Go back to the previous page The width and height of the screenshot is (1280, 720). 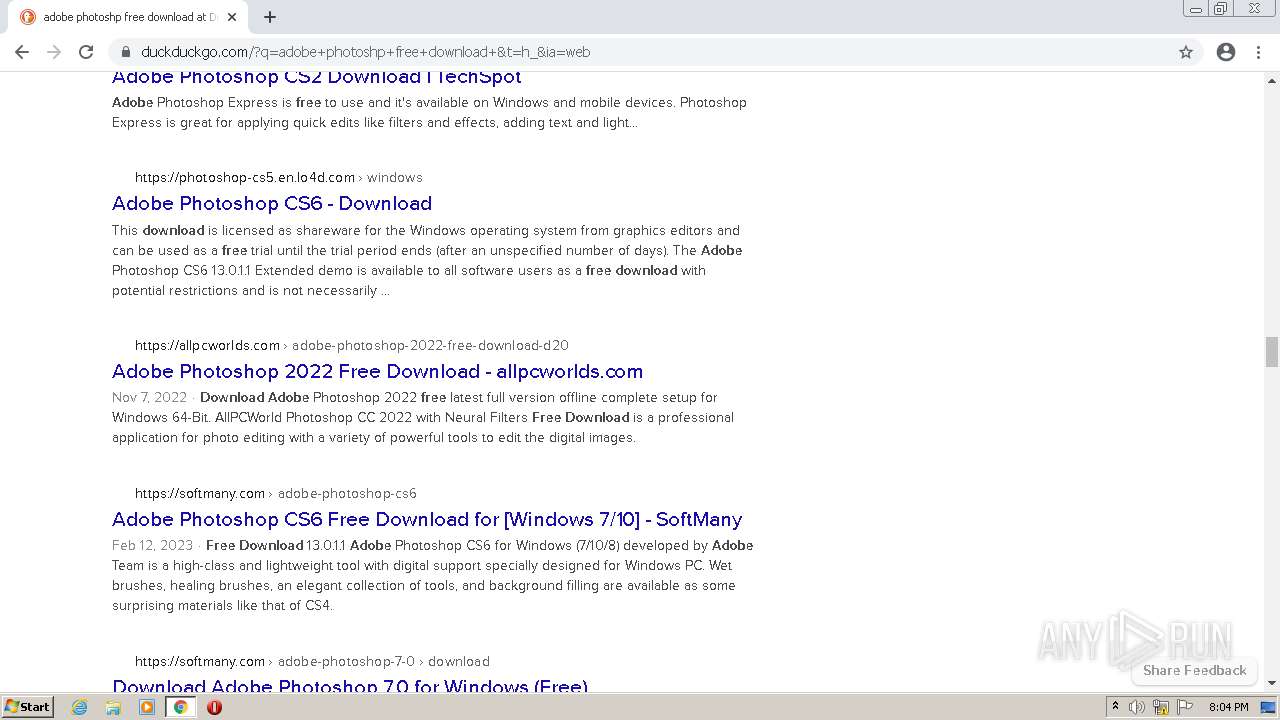(22, 52)
